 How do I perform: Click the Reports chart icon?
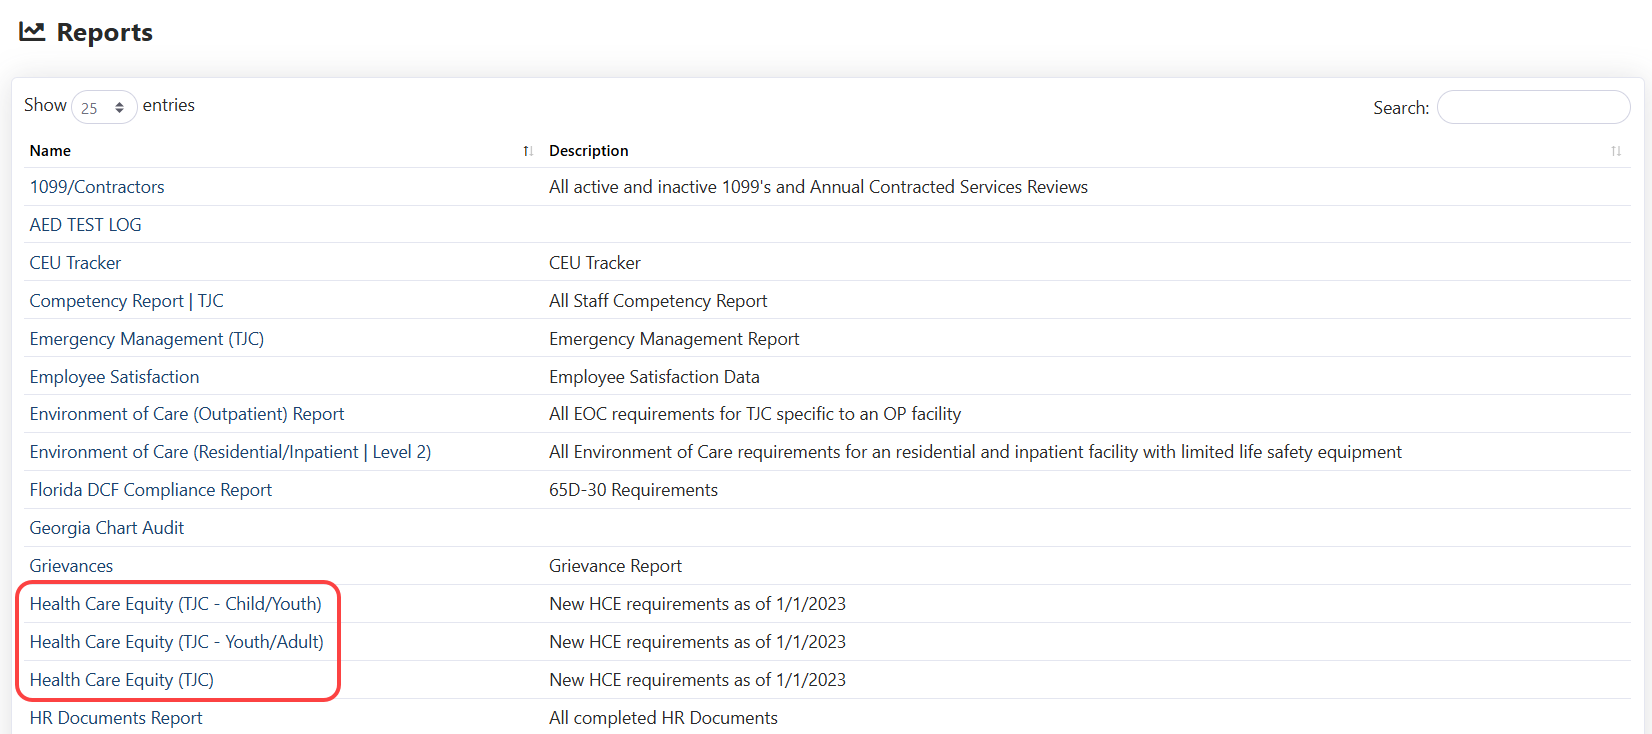point(32,32)
